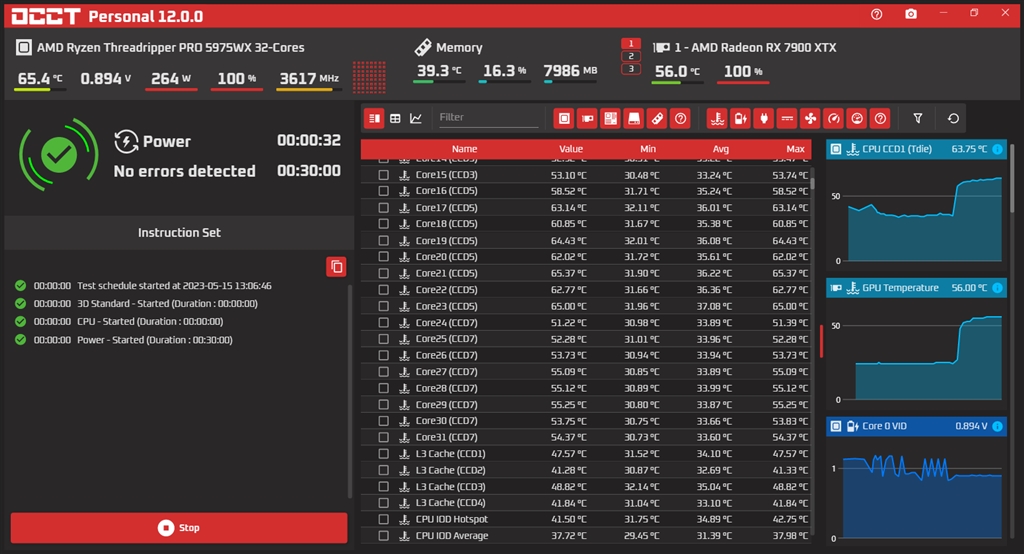Viewport: 1024px width, 554px height.
Task: Sort the table by Value column
Action: 571,149
